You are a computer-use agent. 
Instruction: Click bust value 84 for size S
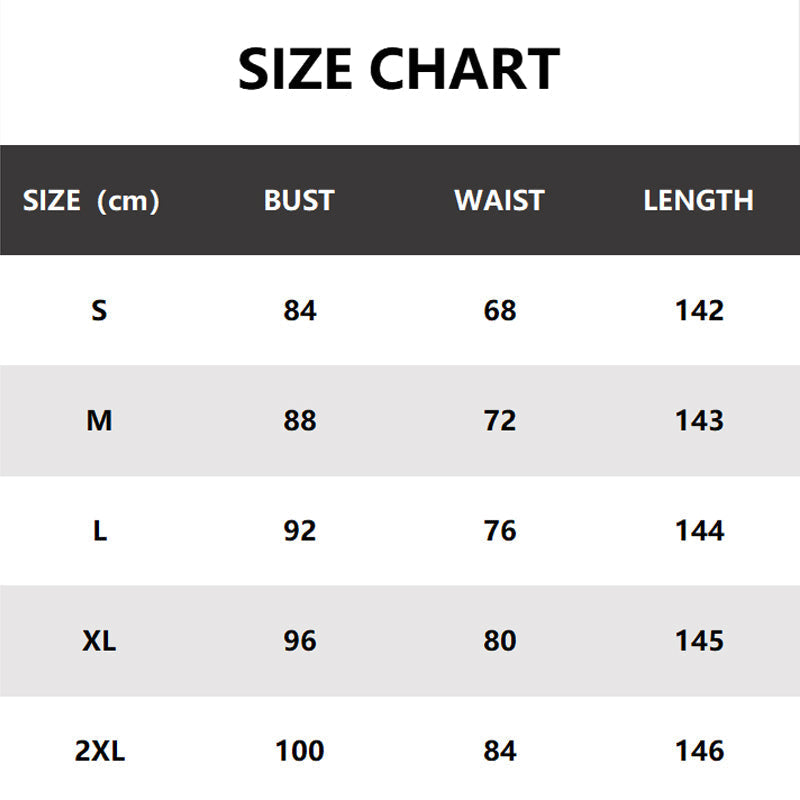299,310
